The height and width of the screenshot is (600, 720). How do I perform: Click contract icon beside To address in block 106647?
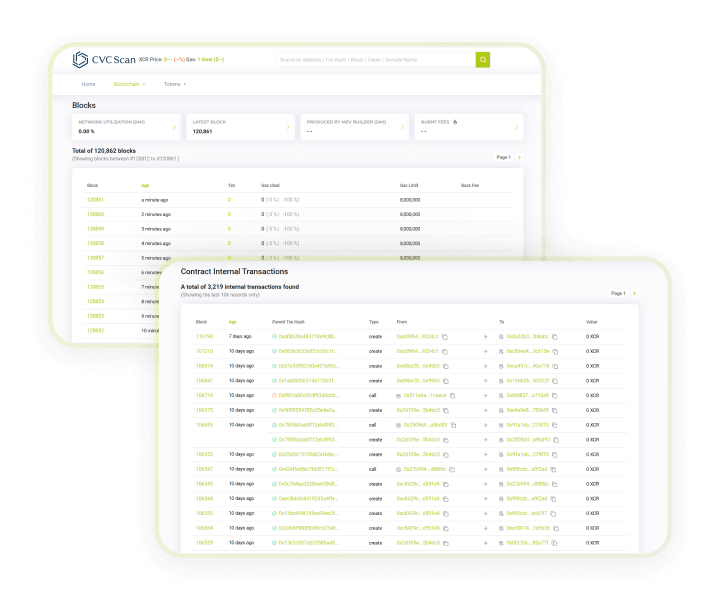(x=501, y=381)
